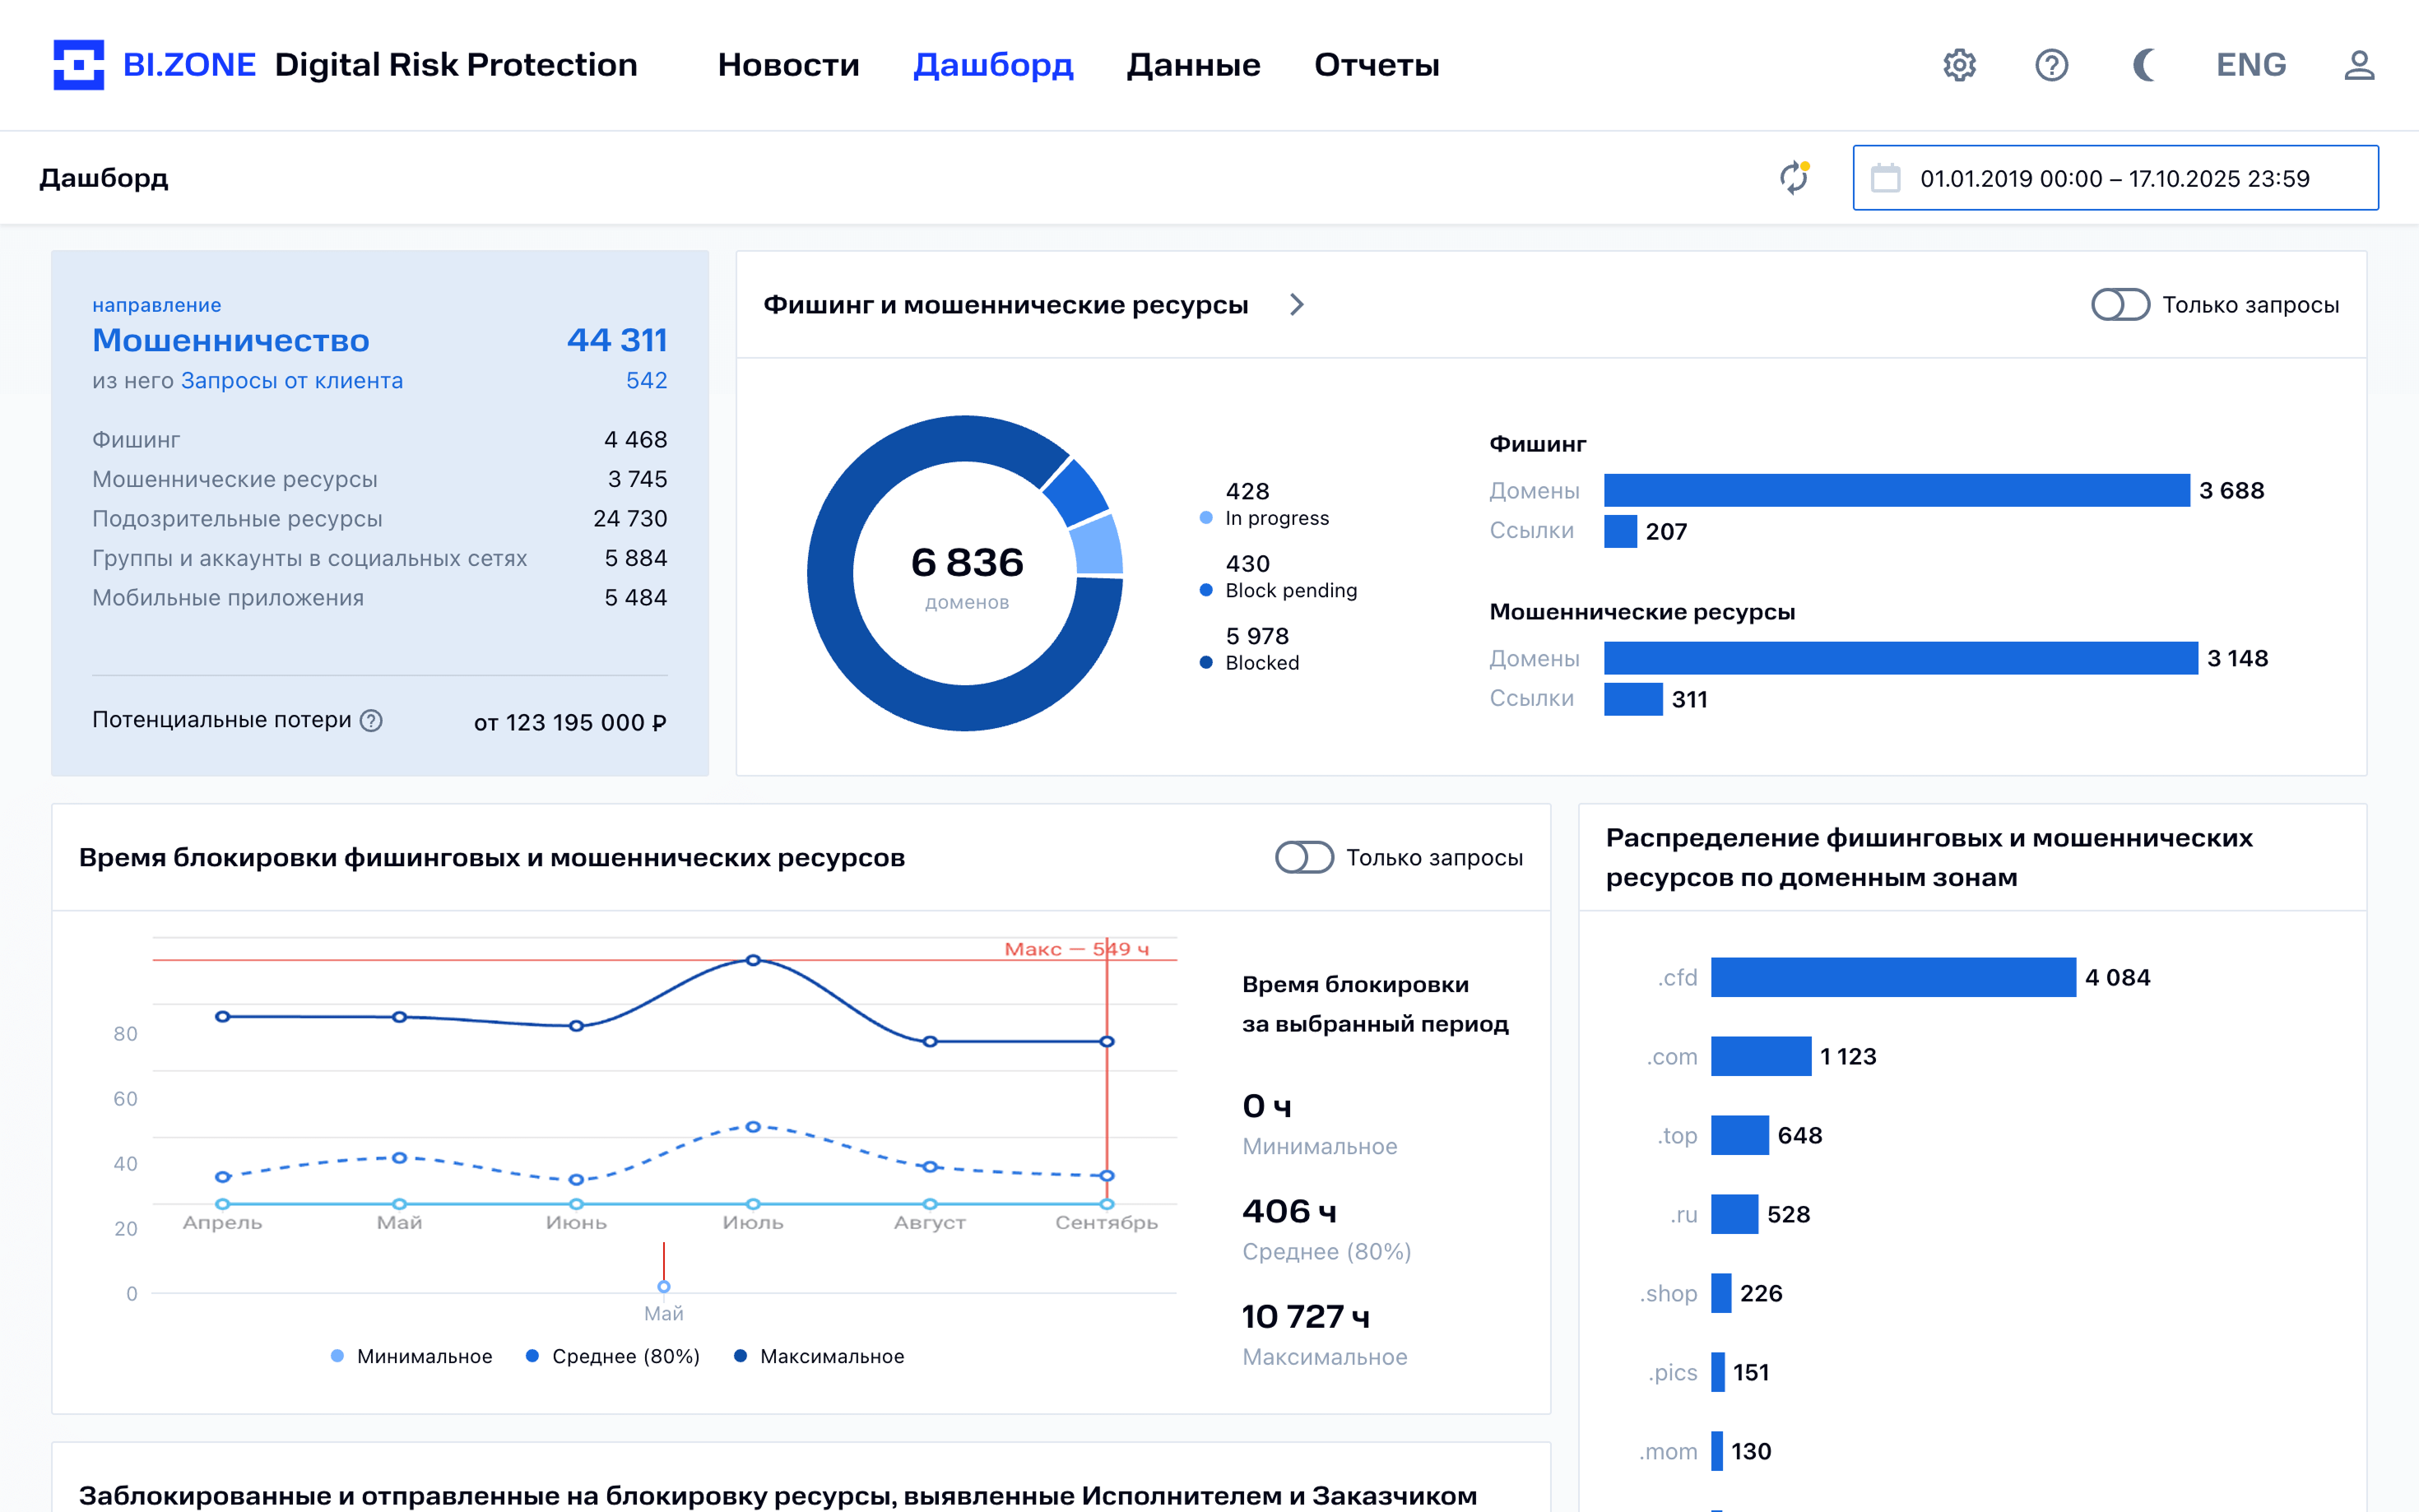Open the user profile icon
Image resolution: width=2419 pixels, height=1512 pixels.
coord(2359,65)
